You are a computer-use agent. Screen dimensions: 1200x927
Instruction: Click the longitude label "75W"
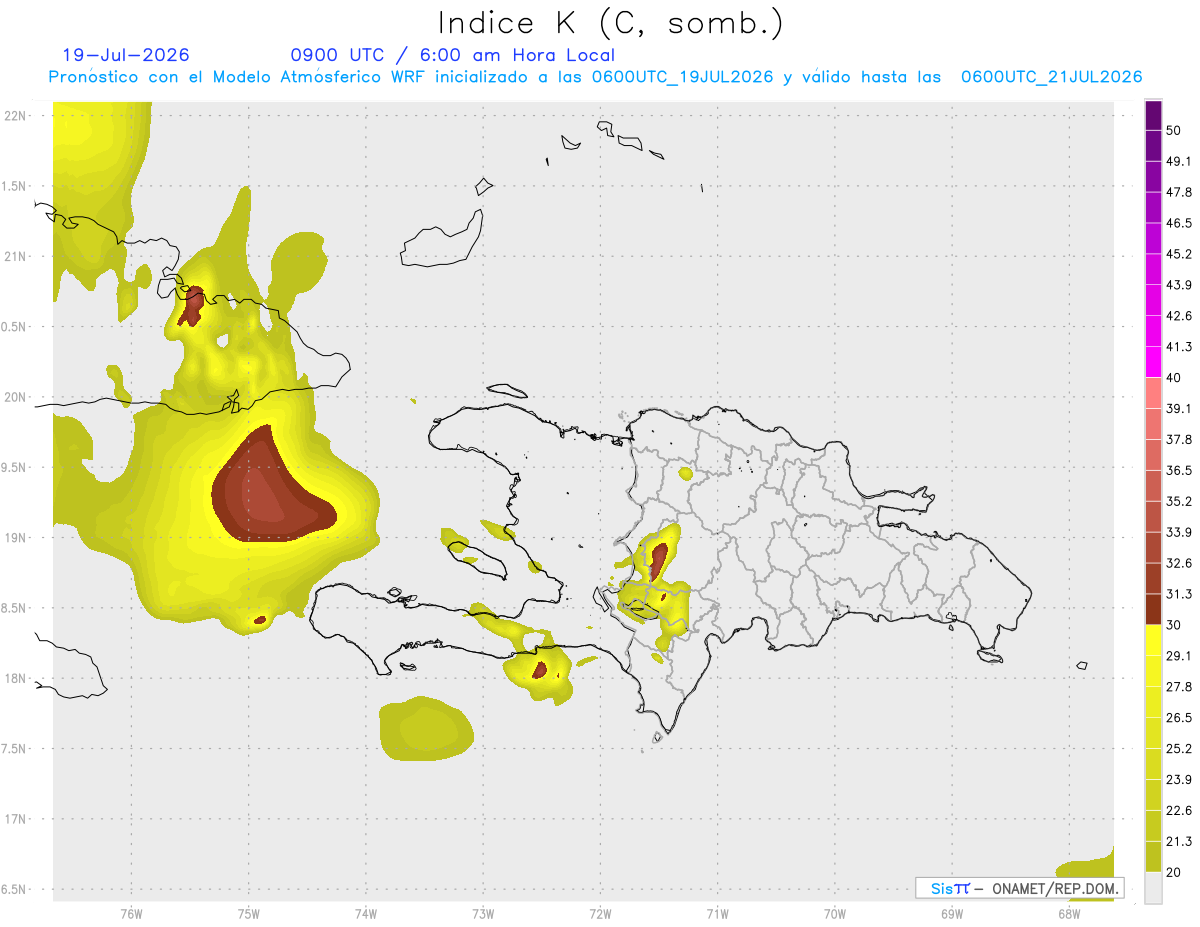click(x=249, y=913)
